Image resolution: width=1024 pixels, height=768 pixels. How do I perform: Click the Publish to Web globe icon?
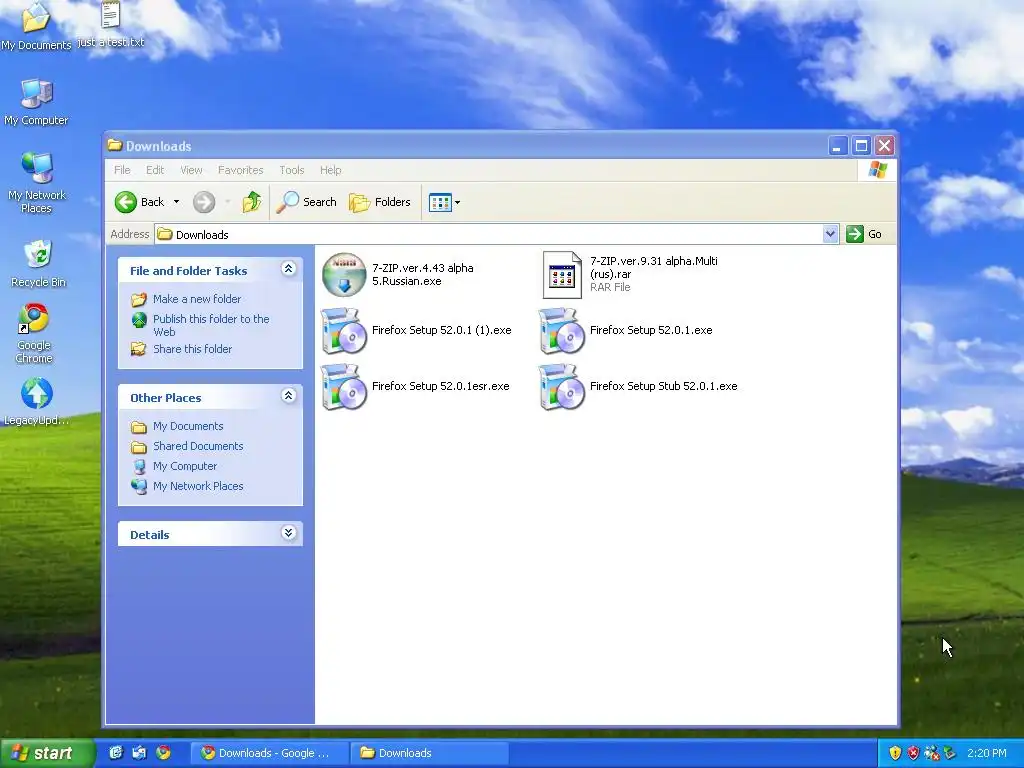click(x=139, y=319)
